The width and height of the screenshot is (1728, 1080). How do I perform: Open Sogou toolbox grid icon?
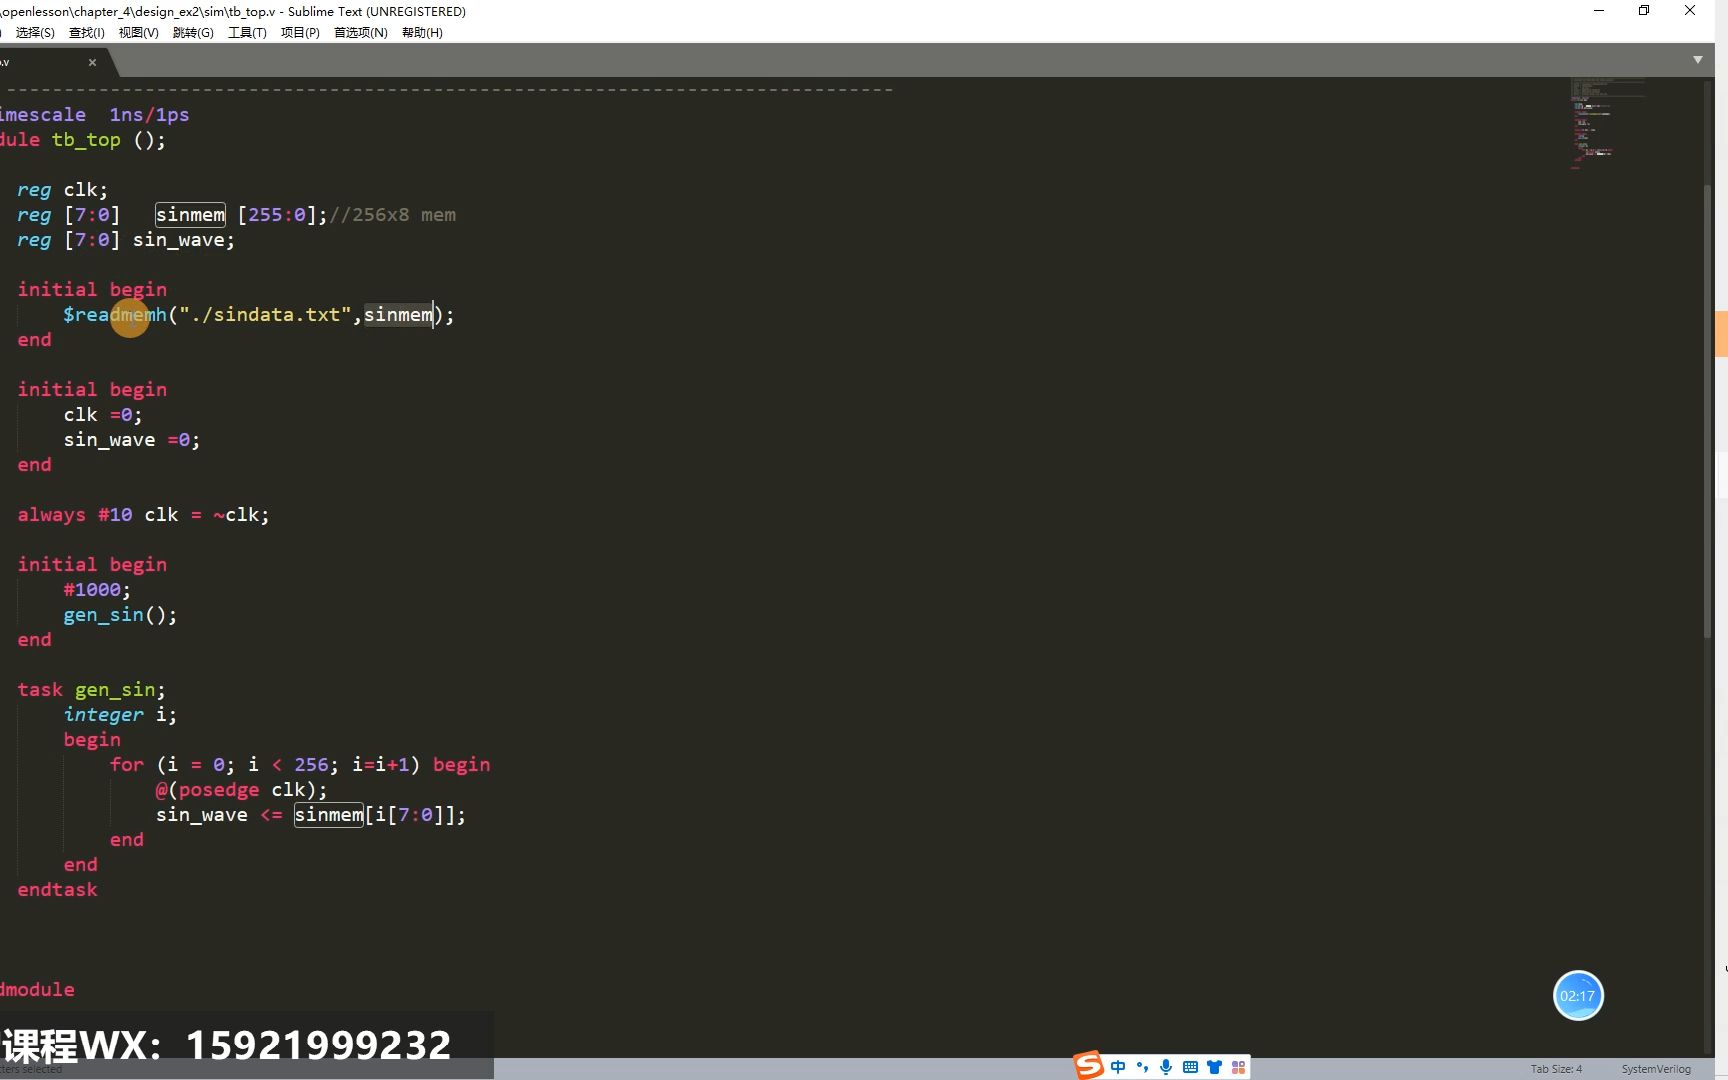[x=1238, y=1067]
